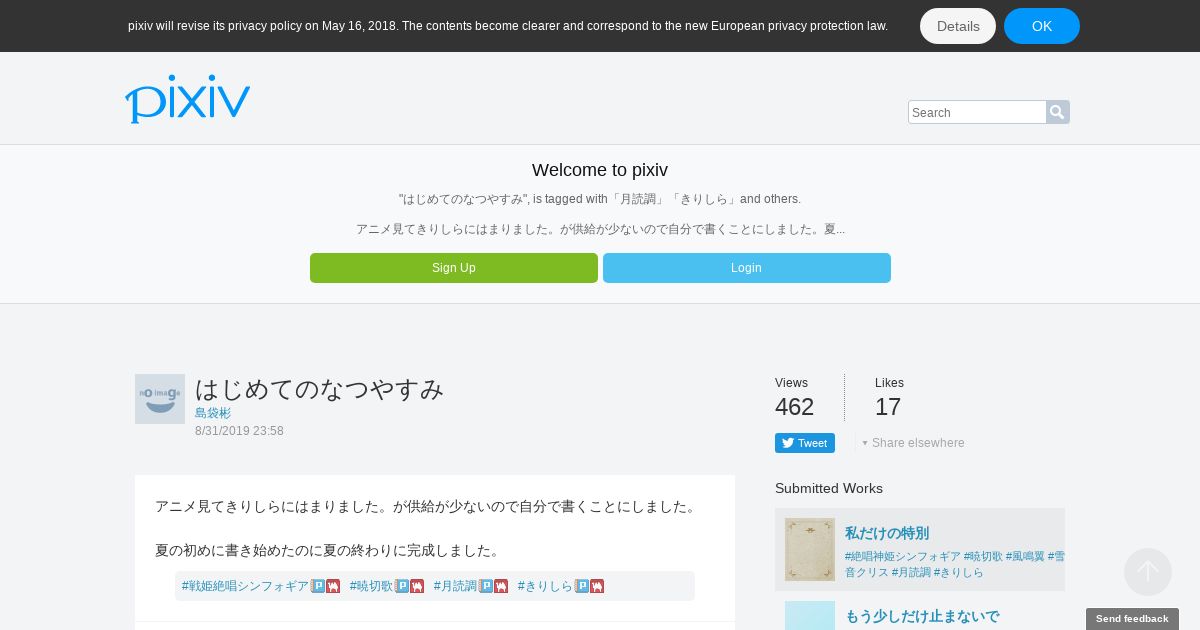The width and height of the screenshot is (1200, 630).
Task: Open pixiv encyclopedia icon for #月読調
Action: click(486, 586)
